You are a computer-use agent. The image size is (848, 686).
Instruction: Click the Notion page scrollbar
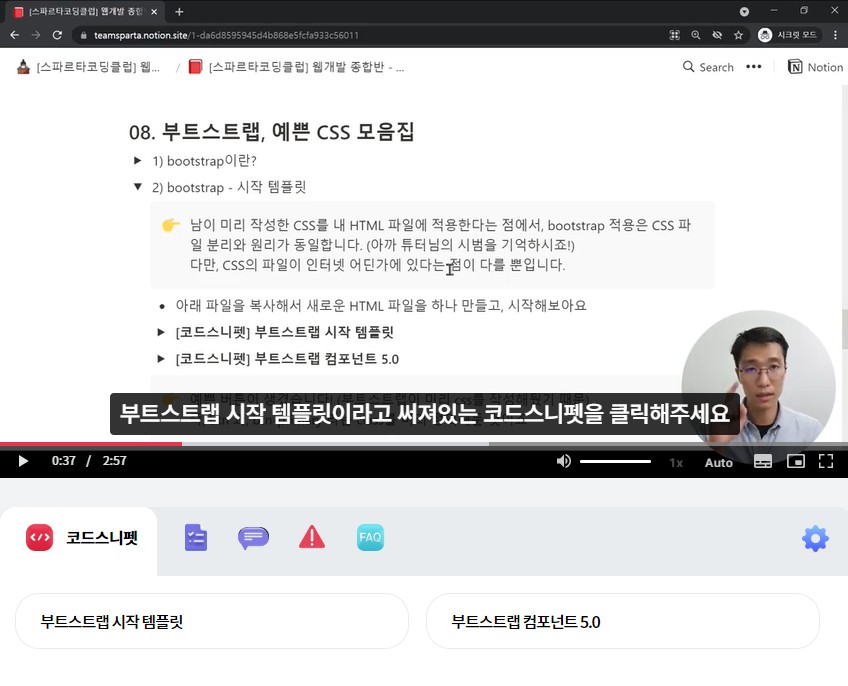[844, 329]
